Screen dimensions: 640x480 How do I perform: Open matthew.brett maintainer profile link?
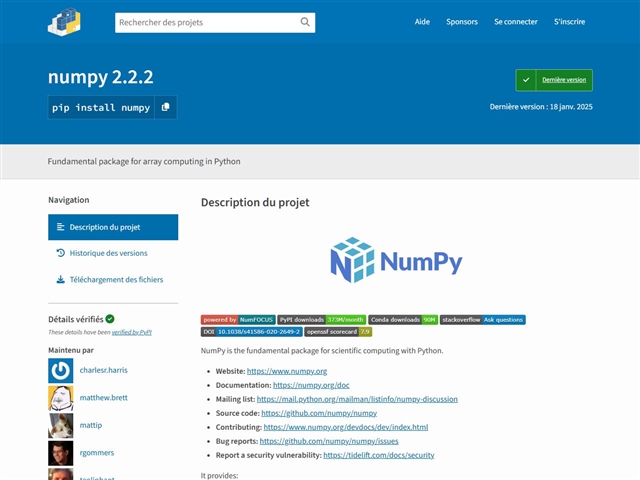pyautogui.click(x=104, y=398)
